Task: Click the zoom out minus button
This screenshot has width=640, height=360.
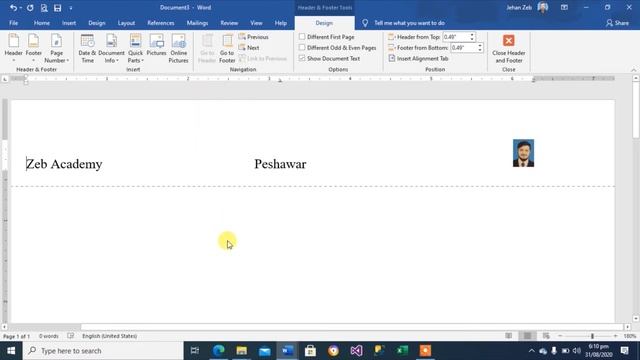Action: coord(560,336)
